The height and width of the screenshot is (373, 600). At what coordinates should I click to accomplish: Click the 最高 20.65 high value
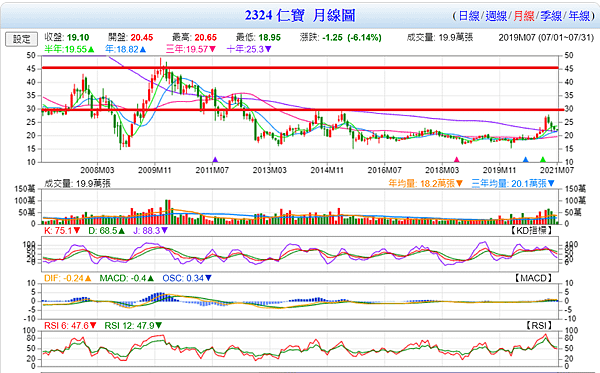point(194,37)
